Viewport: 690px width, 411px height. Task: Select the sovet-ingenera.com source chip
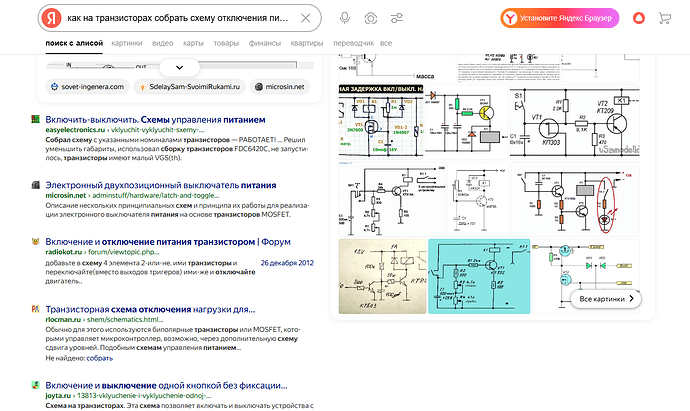84,88
